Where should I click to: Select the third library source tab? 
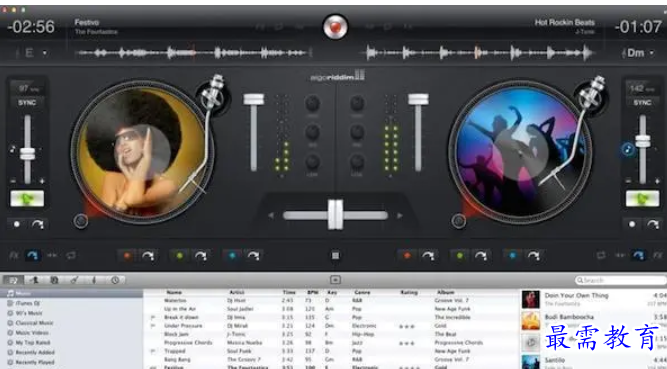pyautogui.click(x=54, y=280)
